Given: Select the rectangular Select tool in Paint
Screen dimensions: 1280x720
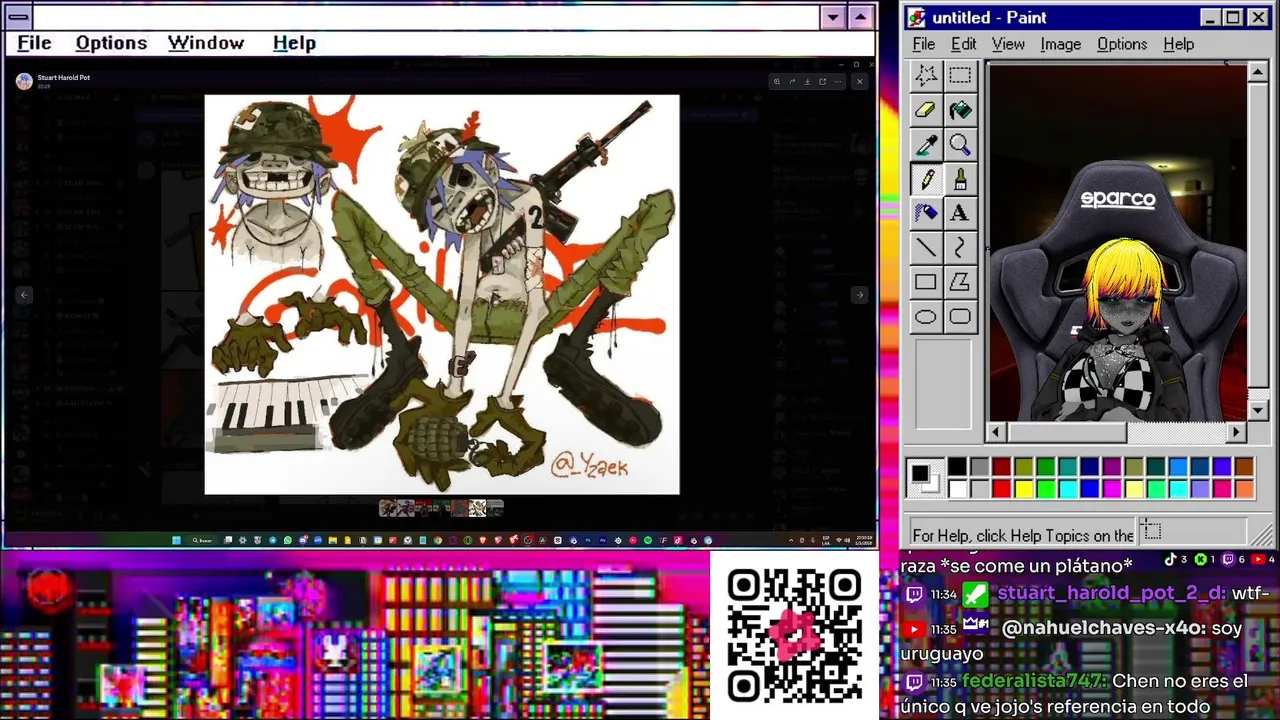Looking at the screenshot, I should [960, 75].
